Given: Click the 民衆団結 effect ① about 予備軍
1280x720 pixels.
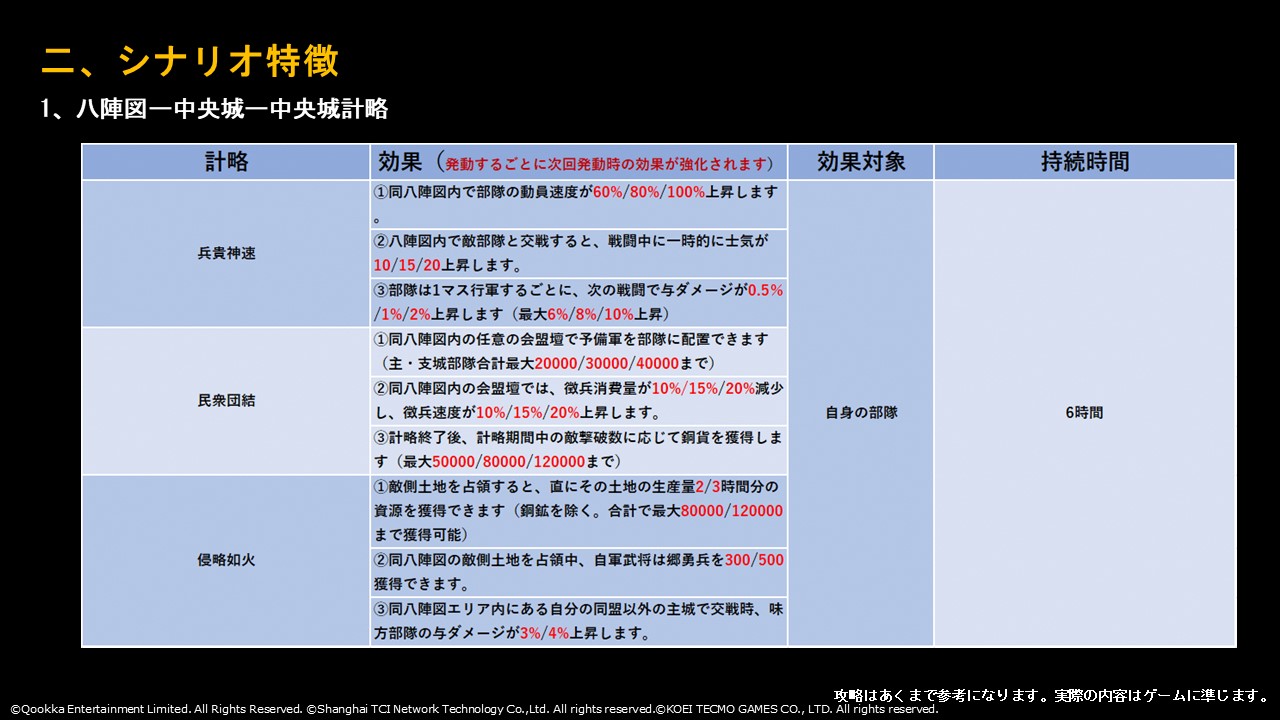Looking at the screenshot, I should tap(579, 351).
